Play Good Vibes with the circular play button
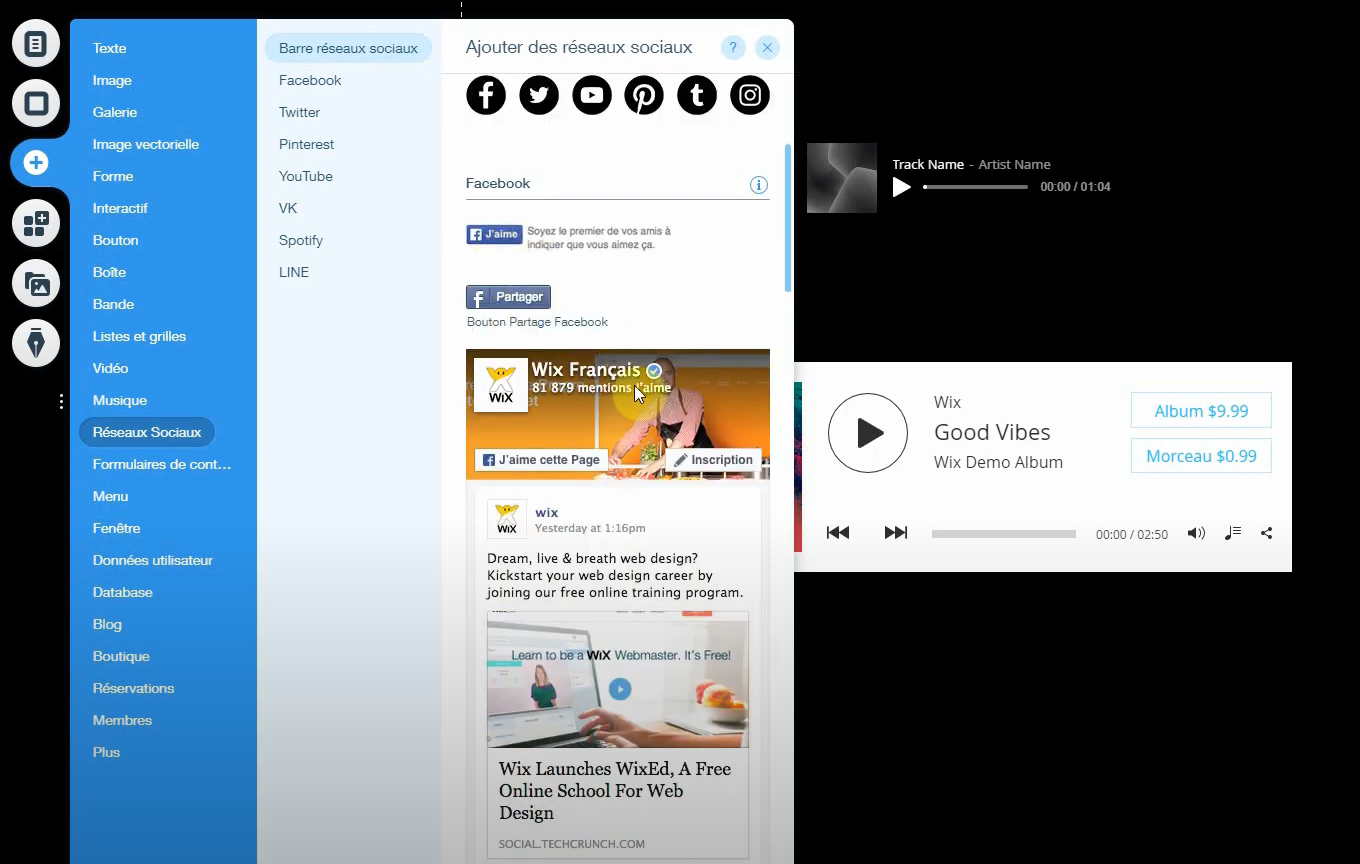 coord(868,432)
